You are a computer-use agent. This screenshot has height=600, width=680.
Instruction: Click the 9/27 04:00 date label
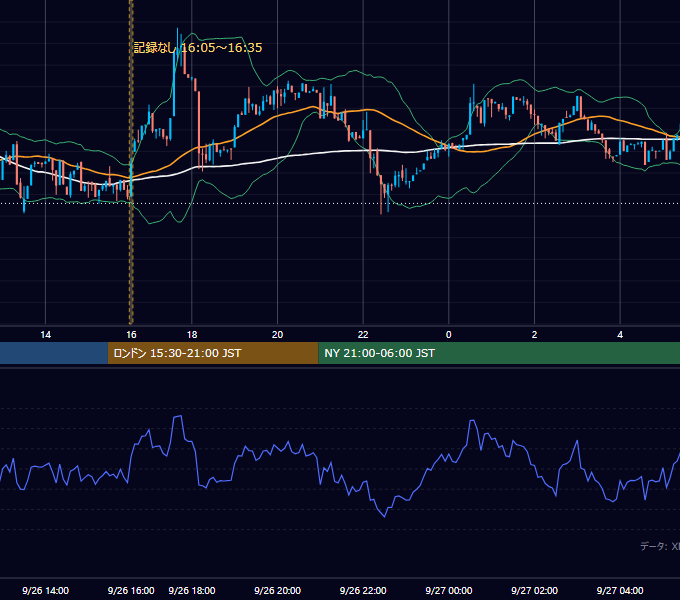(620, 590)
